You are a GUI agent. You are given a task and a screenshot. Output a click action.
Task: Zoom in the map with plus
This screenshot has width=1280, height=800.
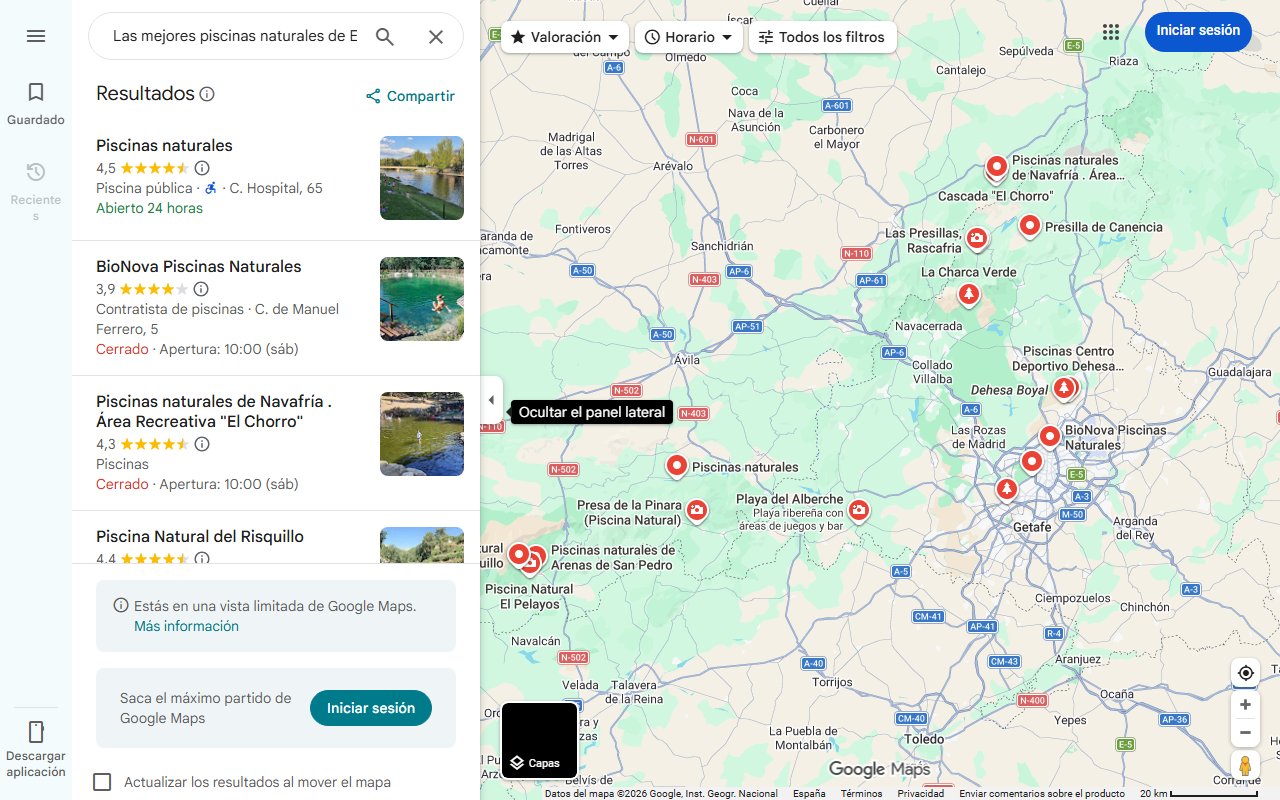[1245, 704]
